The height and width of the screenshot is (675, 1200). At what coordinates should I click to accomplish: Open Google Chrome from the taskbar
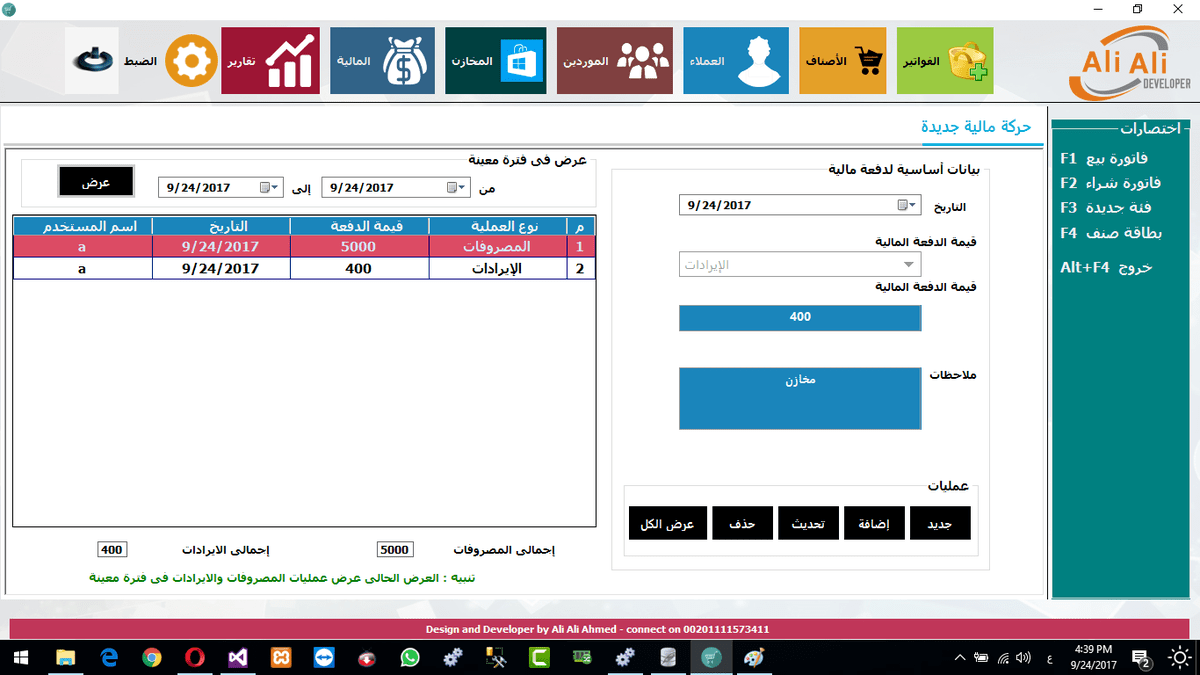[x=152, y=657]
